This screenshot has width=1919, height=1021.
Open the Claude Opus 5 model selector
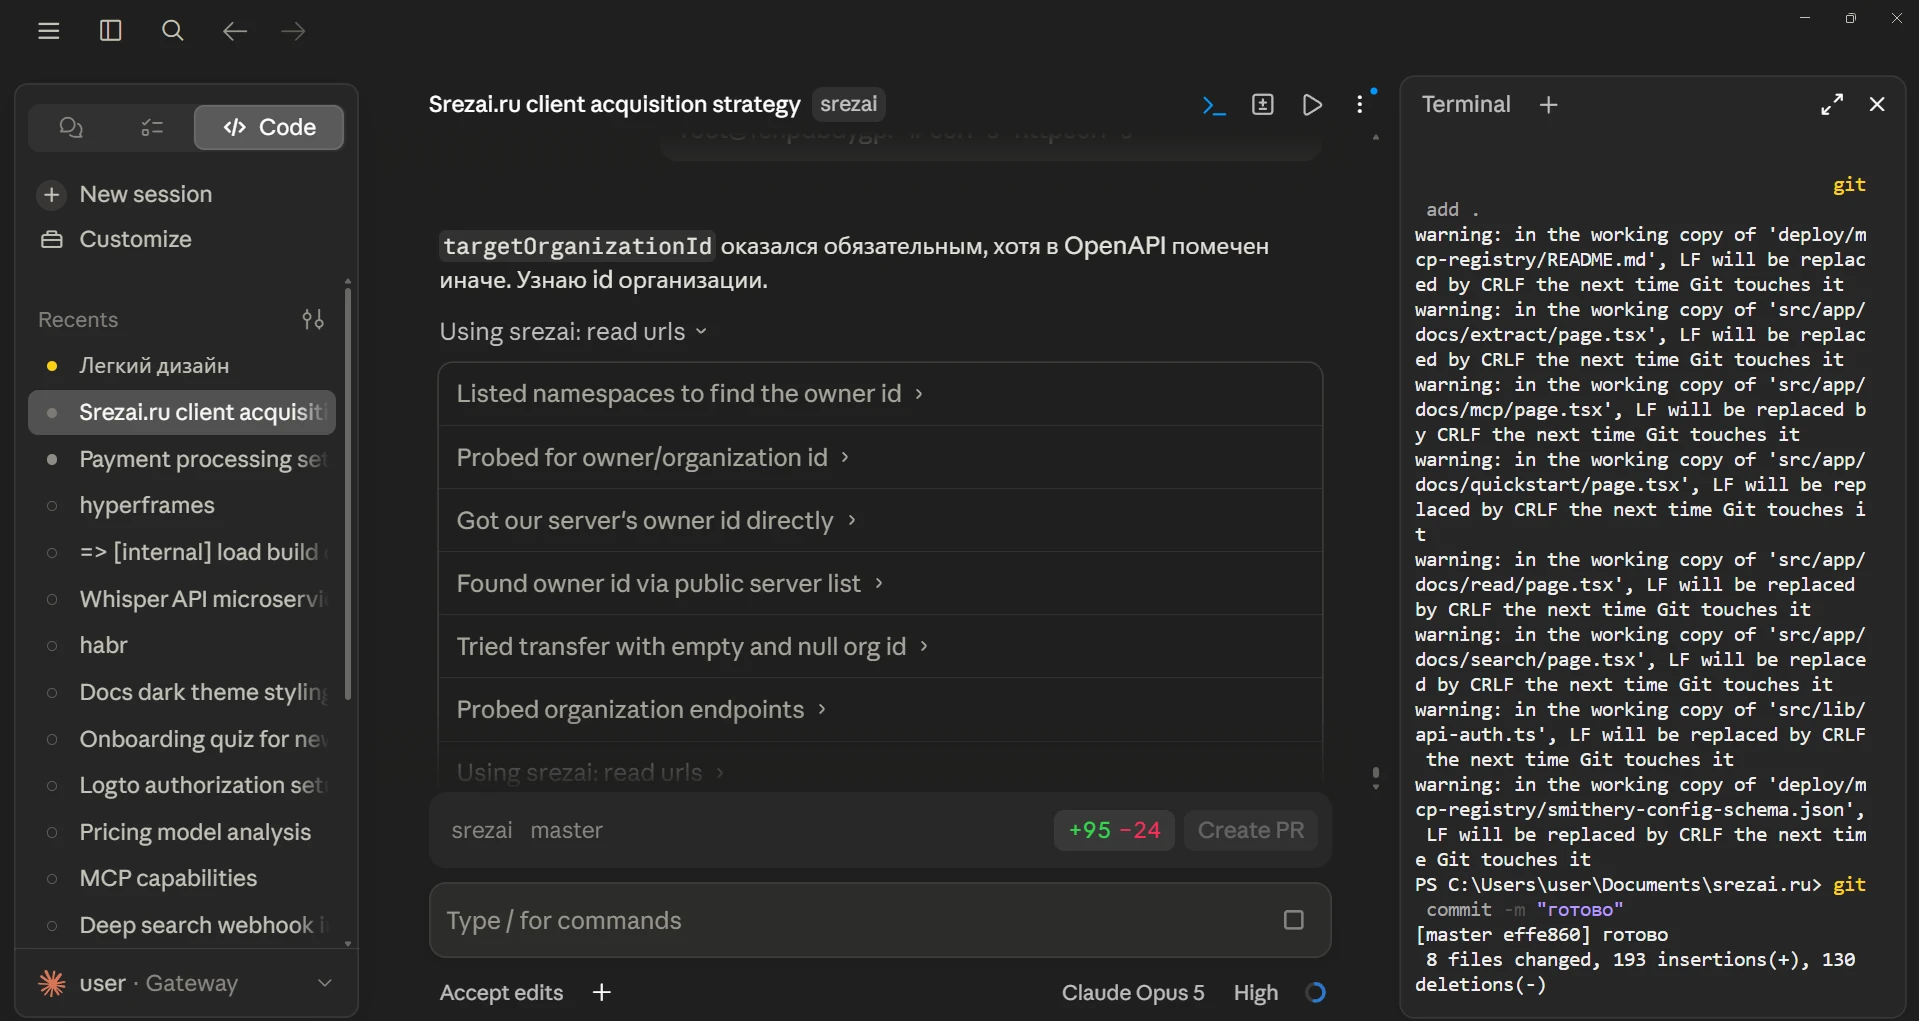(x=1133, y=993)
